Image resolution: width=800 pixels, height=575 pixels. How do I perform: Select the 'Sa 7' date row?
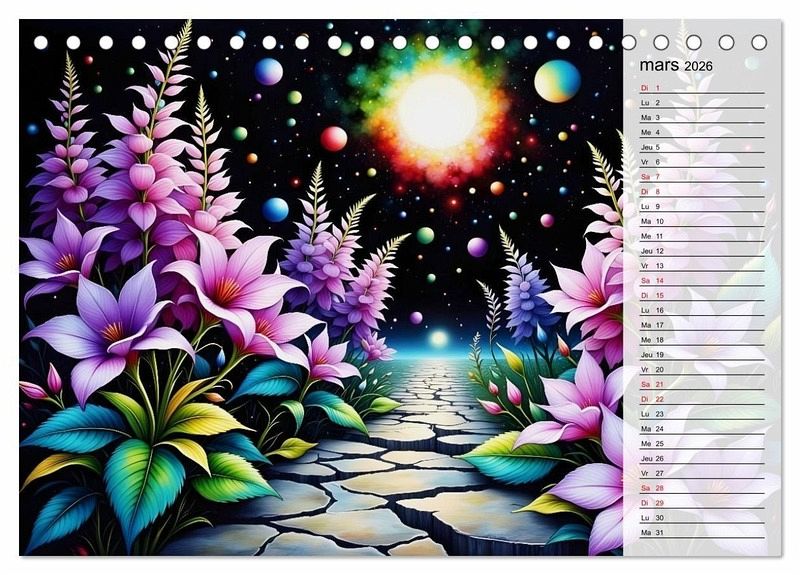(703, 177)
